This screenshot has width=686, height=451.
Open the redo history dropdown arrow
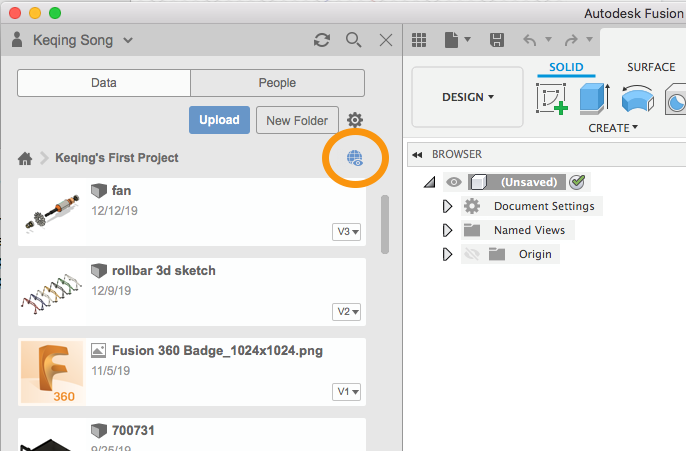tap(589, 39)
